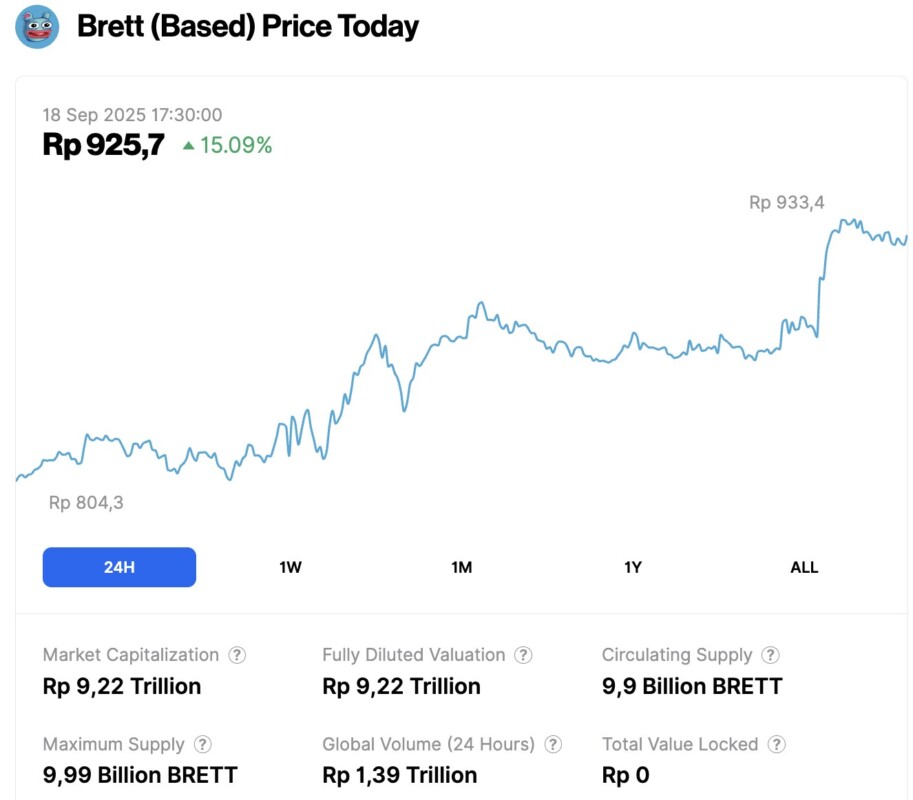Click the green price-up triangle indicator
Image resolution: width=913 pixels, height=800 pixels.
pyautogui.click(x=188, y=146)
